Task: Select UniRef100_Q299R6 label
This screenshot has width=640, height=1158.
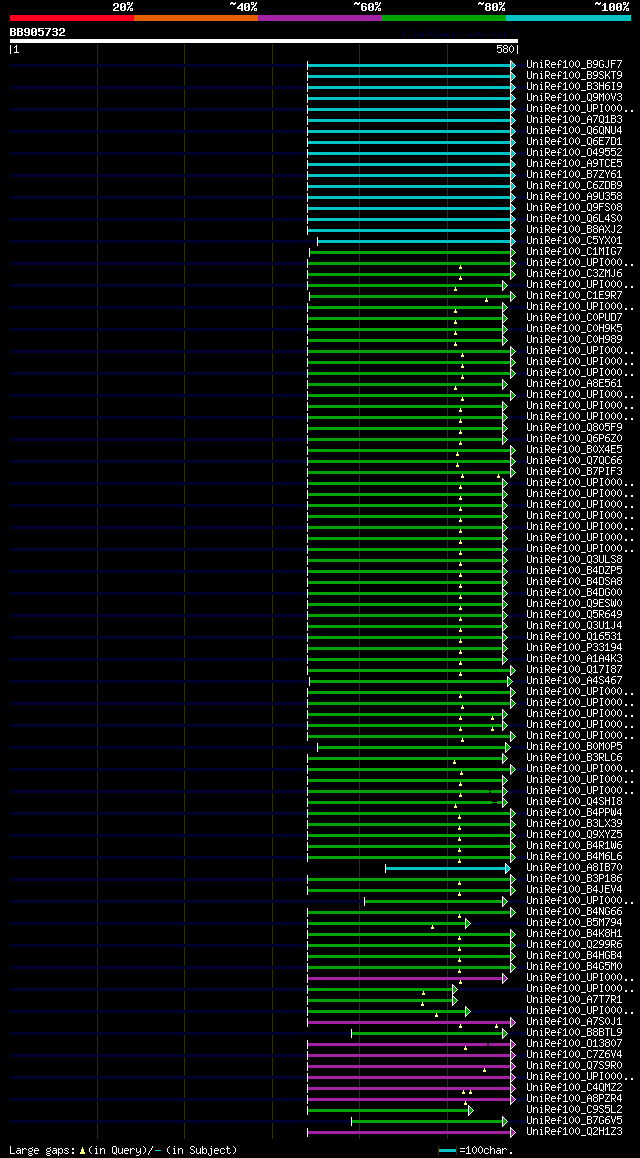Action: point(574,944)
